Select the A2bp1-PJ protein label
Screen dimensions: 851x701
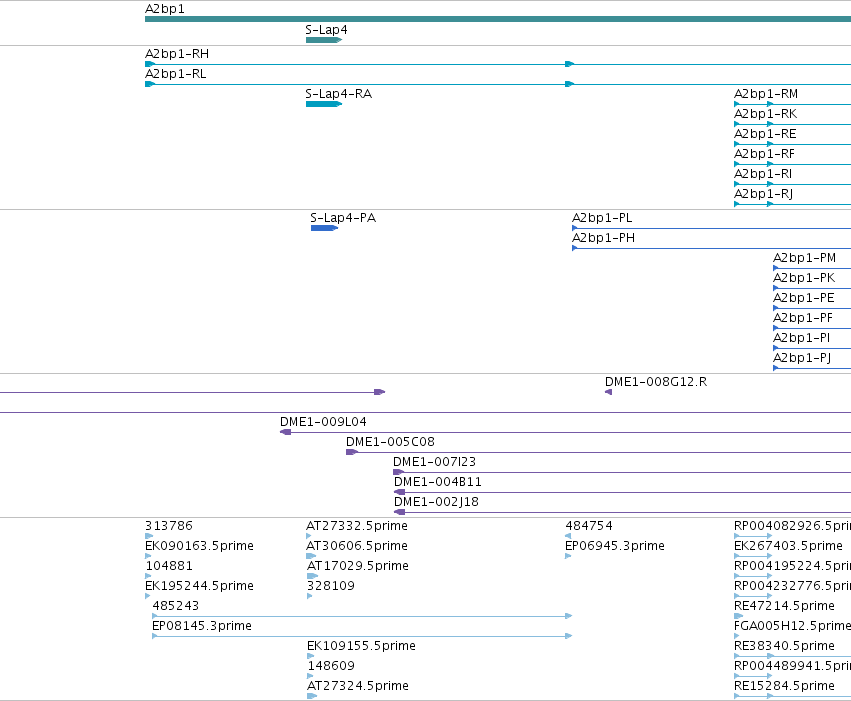(x=802, y=359)
